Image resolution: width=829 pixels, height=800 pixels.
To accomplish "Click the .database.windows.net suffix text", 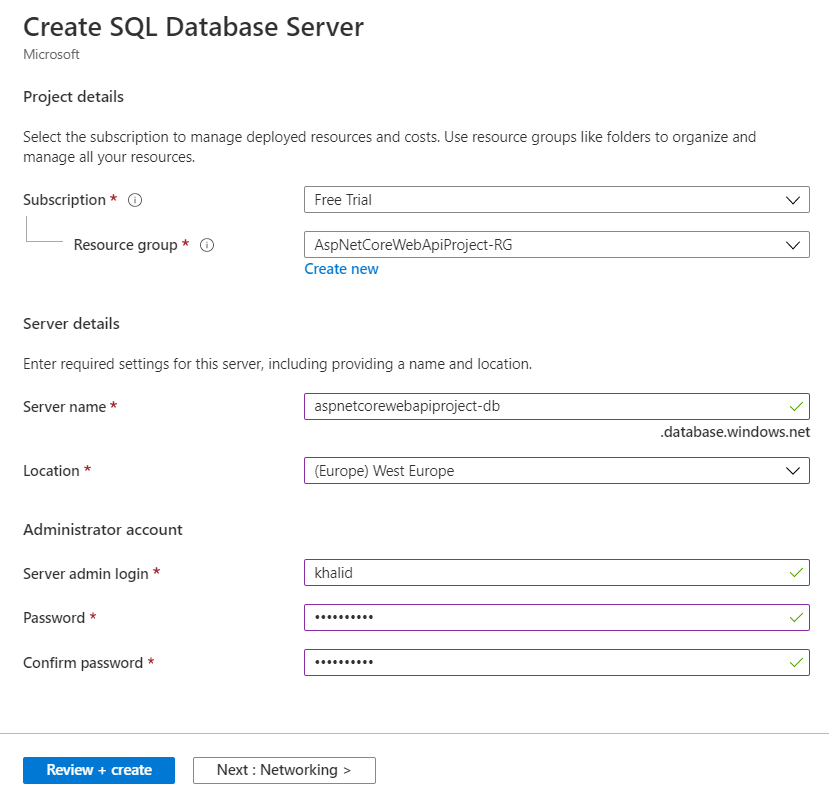I will pos(735,432).
